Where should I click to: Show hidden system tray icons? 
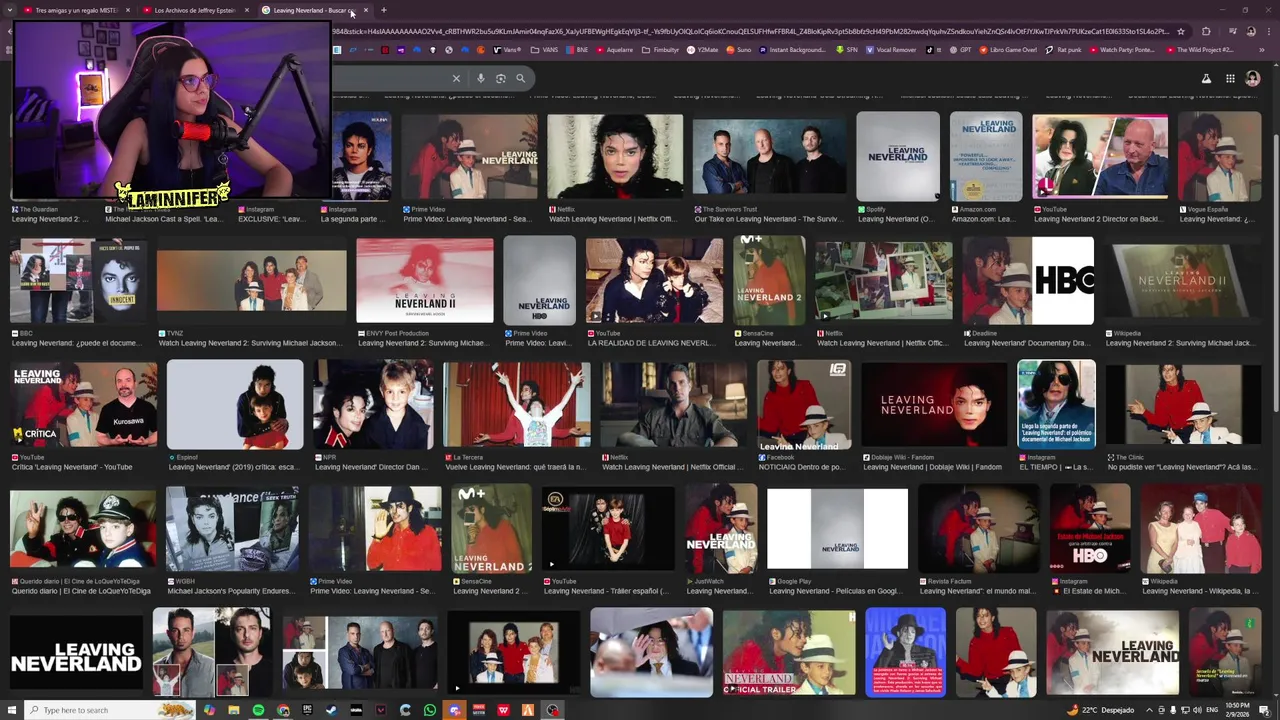(1149, 710)
